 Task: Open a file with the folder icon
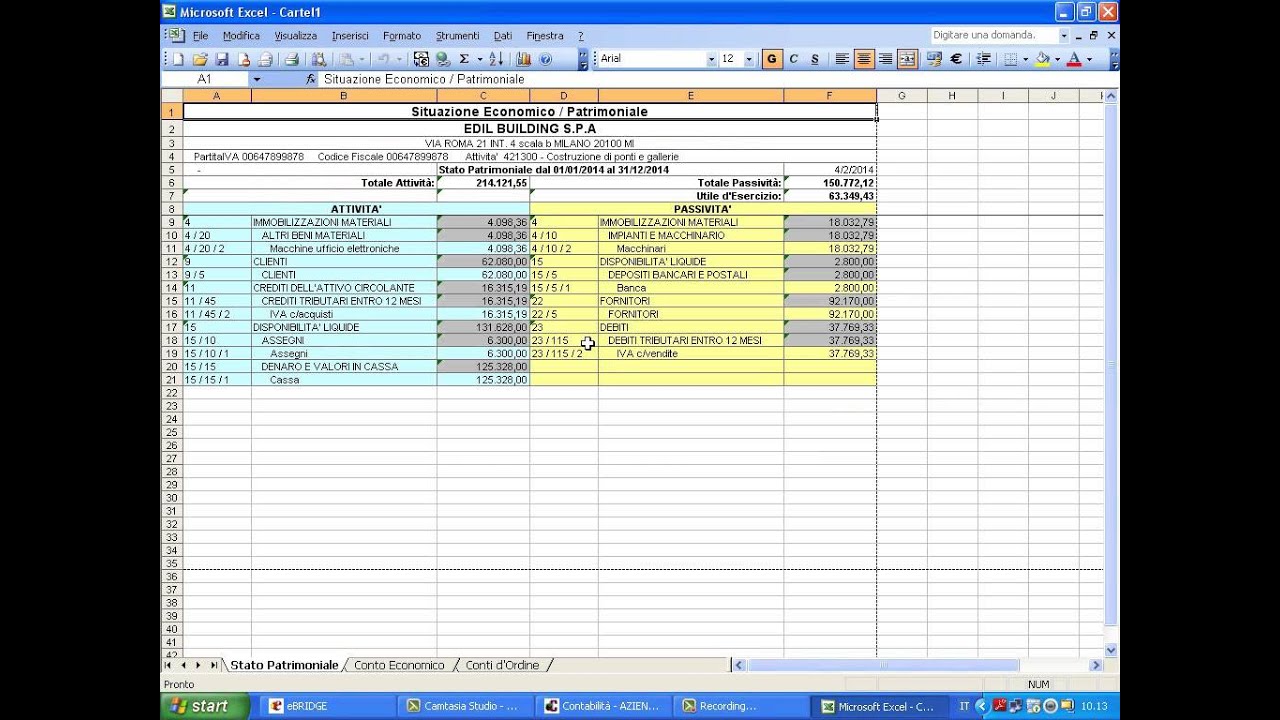pos(200,59)
